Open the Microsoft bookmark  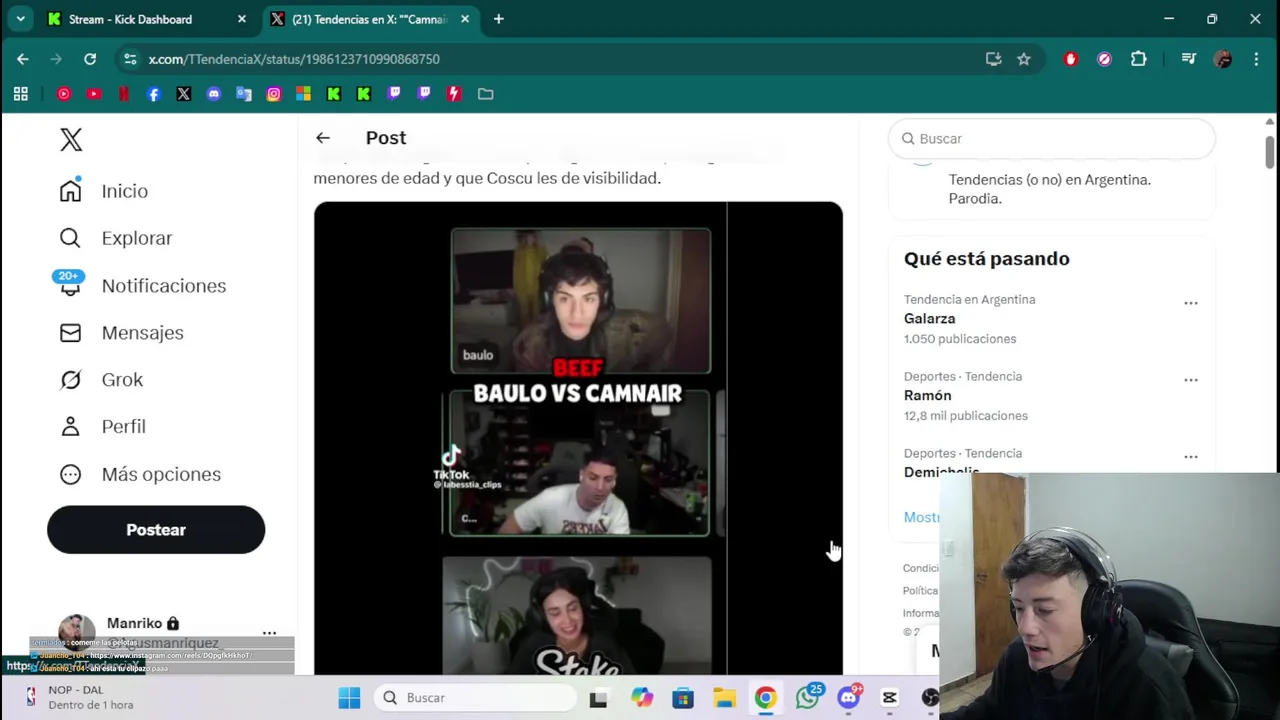(x=304, y=94)
